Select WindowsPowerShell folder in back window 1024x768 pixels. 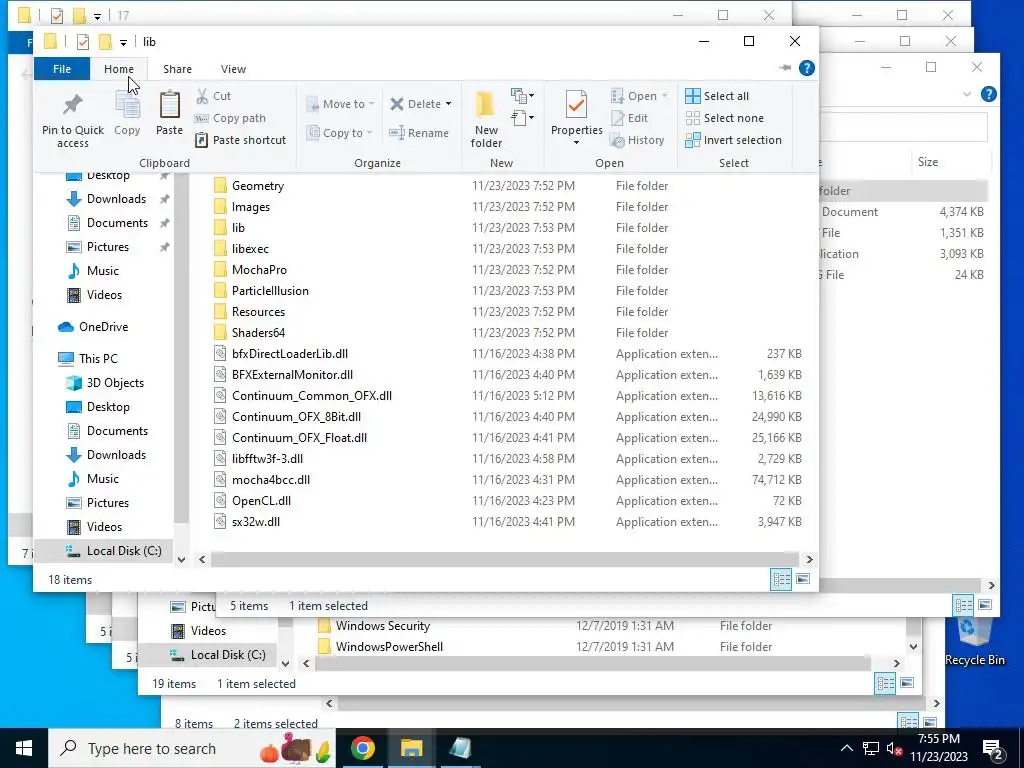(389, 647)
